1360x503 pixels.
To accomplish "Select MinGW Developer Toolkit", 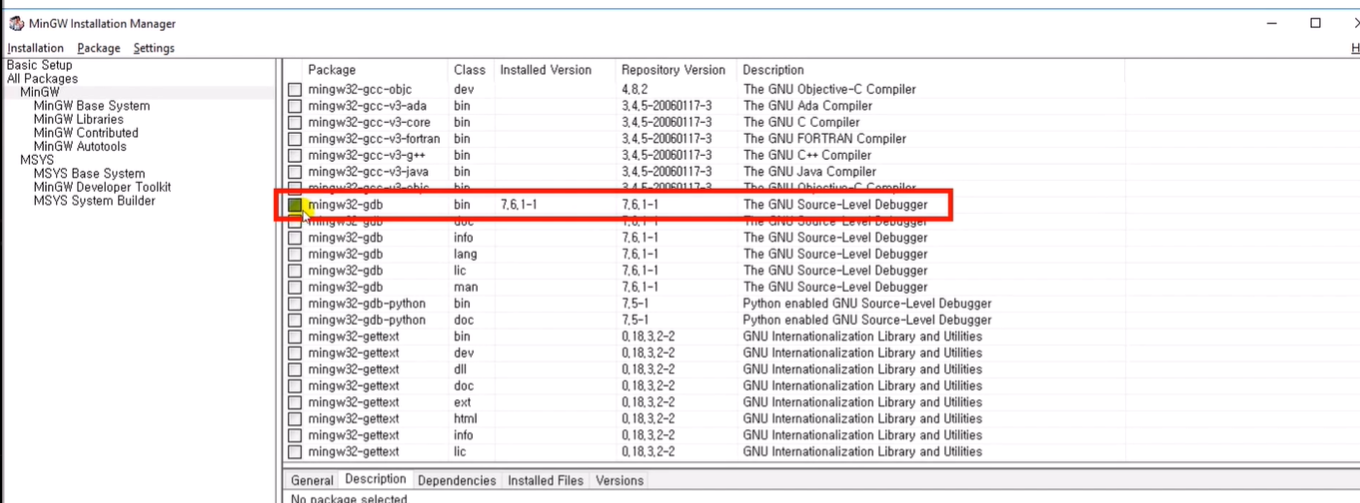I will pos(102,187).
